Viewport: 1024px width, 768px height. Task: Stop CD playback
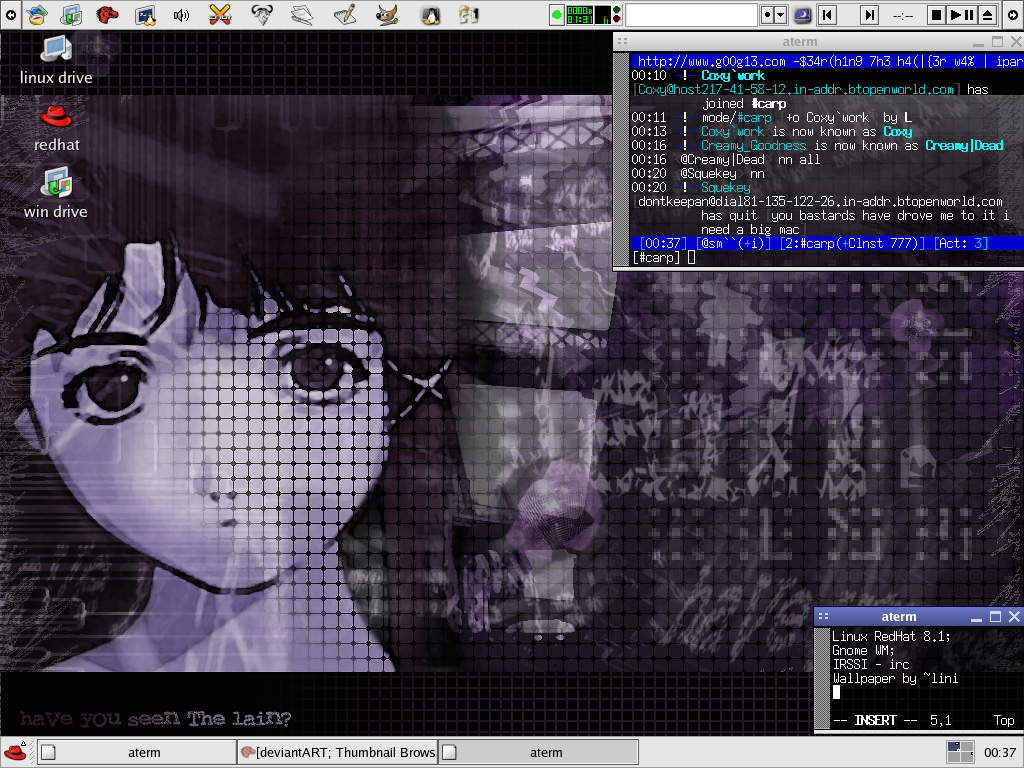[936, 15]
